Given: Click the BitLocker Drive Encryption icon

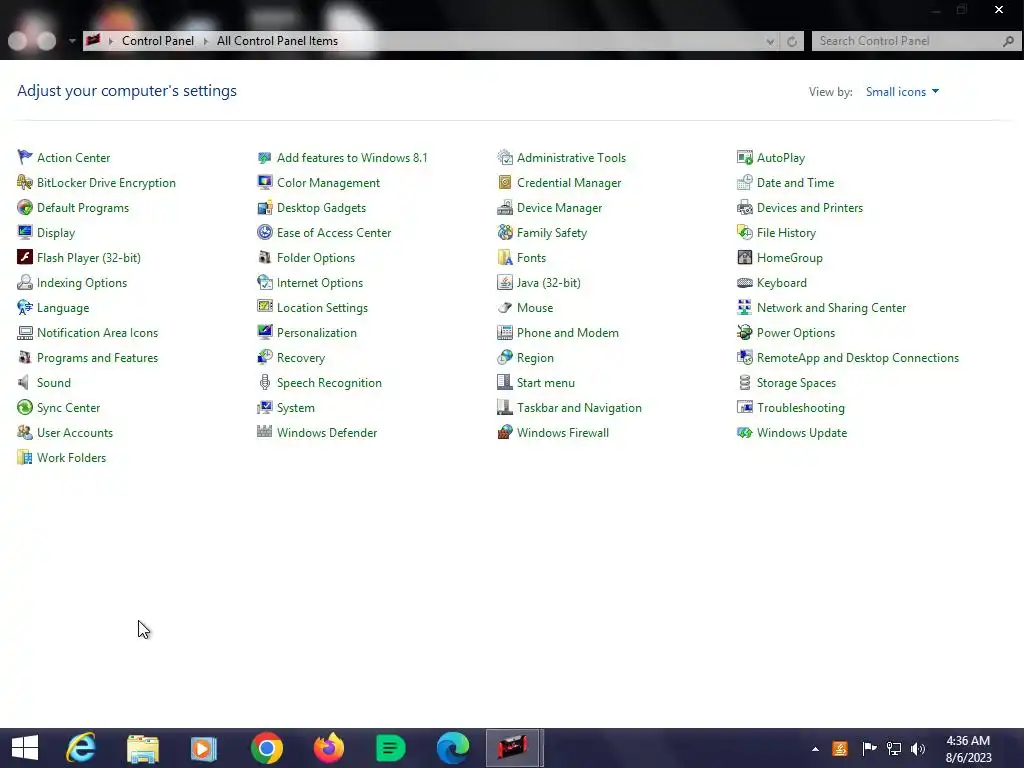Looking at the screenshot, I should tap(25, 182).
